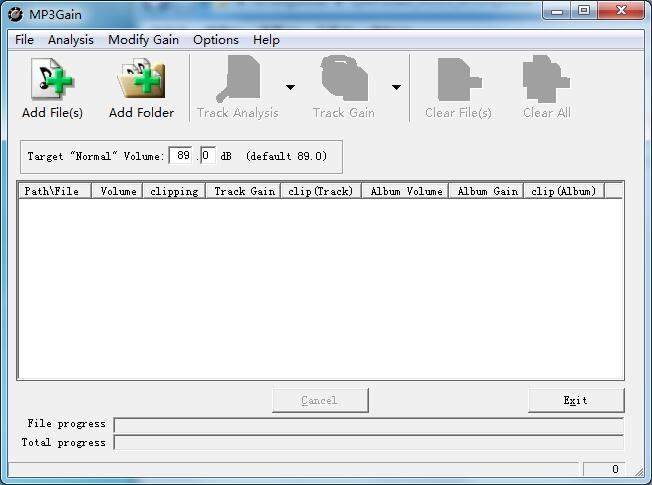The height and width of the screenshot is (485, 652).
Task: Click the "(default 89.0)" label text
Action: tap(286, 156)
